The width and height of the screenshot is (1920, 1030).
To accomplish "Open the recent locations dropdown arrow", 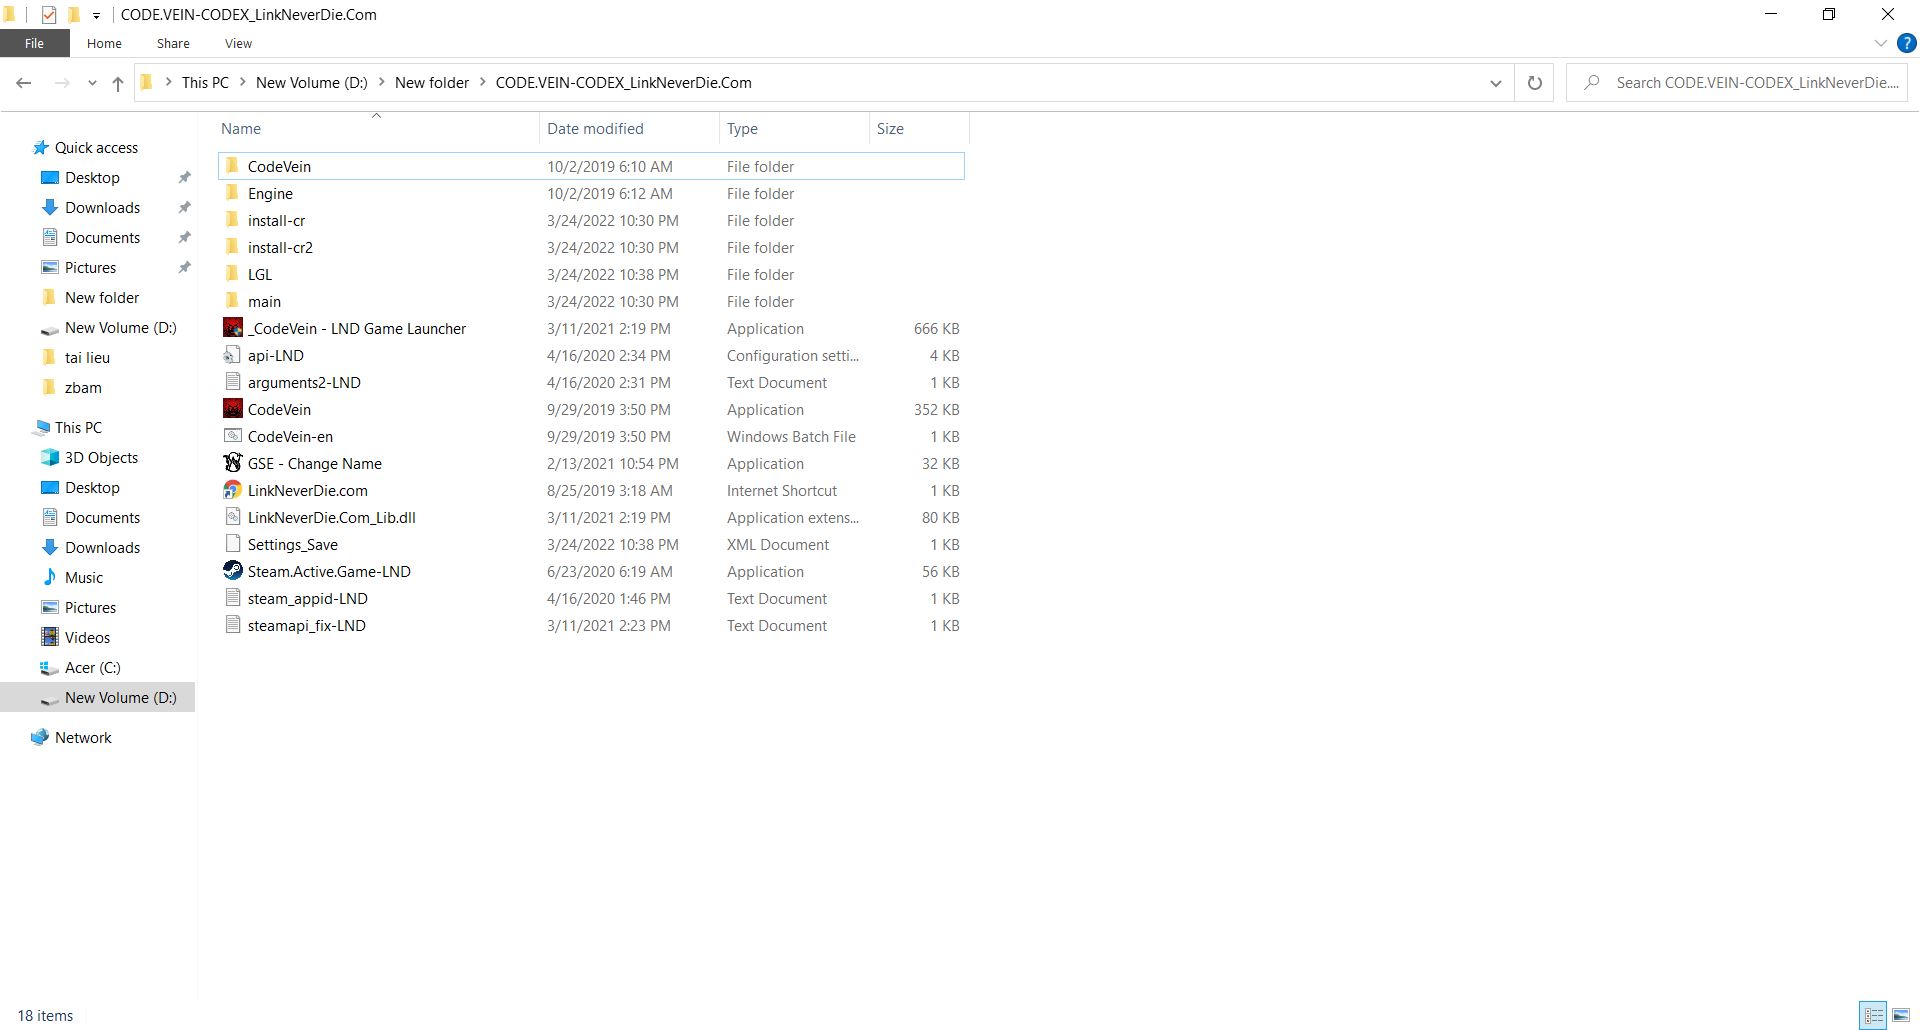I will point(92,83).
